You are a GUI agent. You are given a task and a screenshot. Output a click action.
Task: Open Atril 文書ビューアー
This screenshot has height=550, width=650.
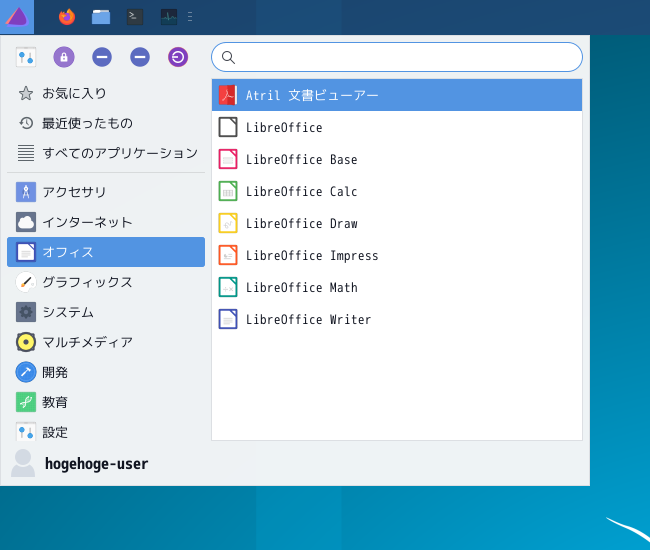point(397,95)
